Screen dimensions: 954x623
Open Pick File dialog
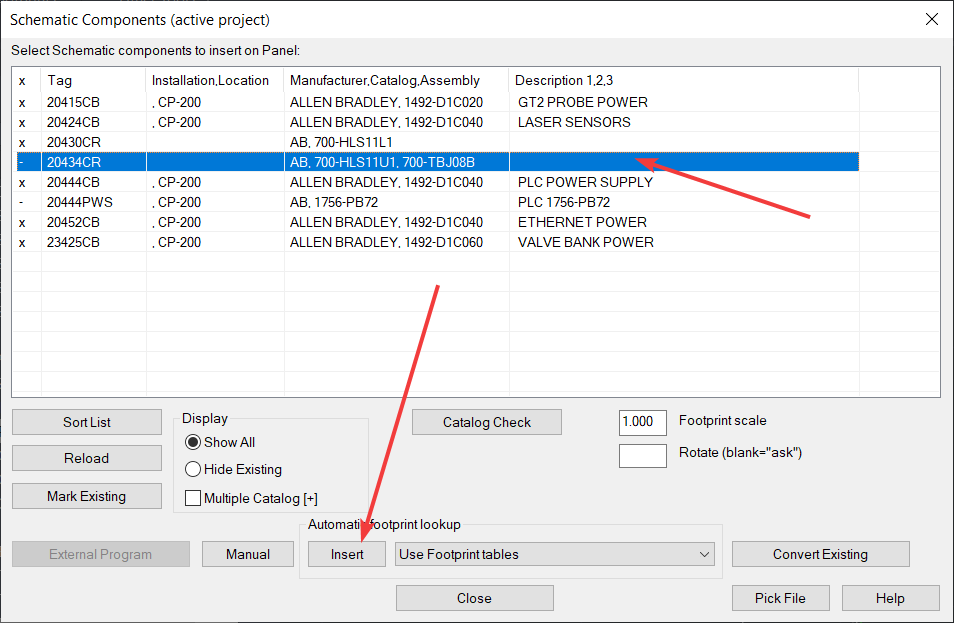pyautogui.click(x=781, y=598)
